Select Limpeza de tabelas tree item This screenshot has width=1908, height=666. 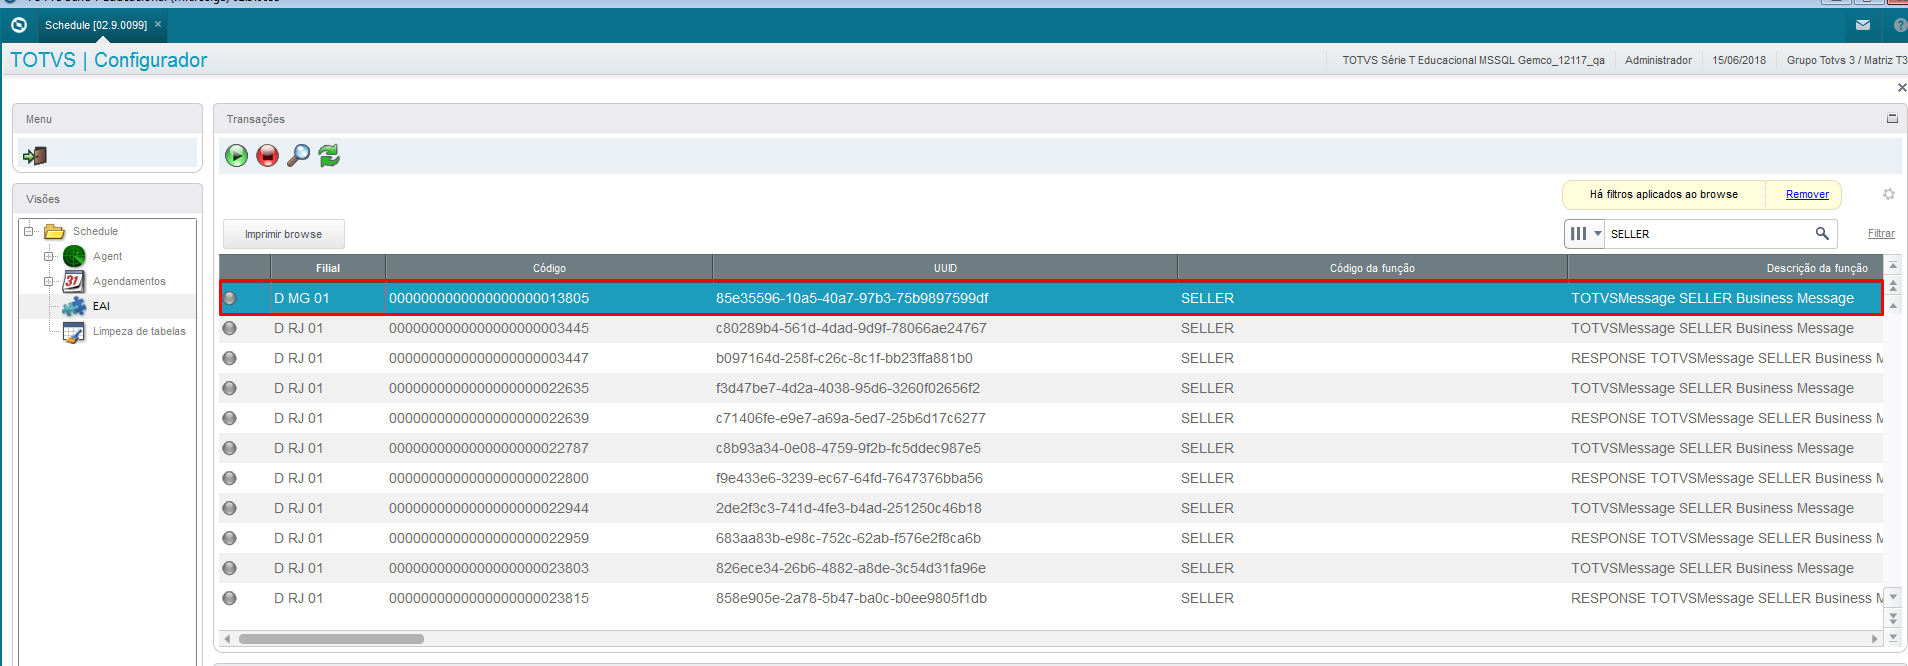139,331
